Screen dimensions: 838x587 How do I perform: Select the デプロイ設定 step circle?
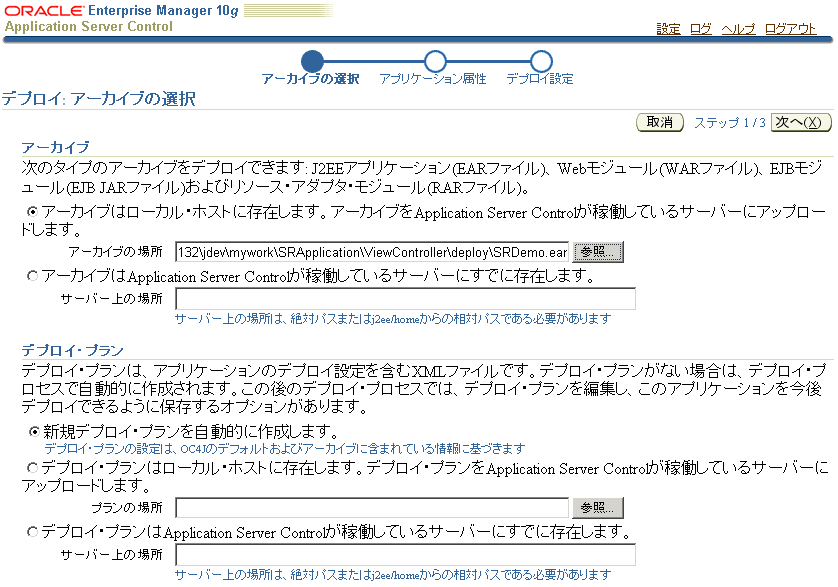pyautogui.click(x=541, y=61)
